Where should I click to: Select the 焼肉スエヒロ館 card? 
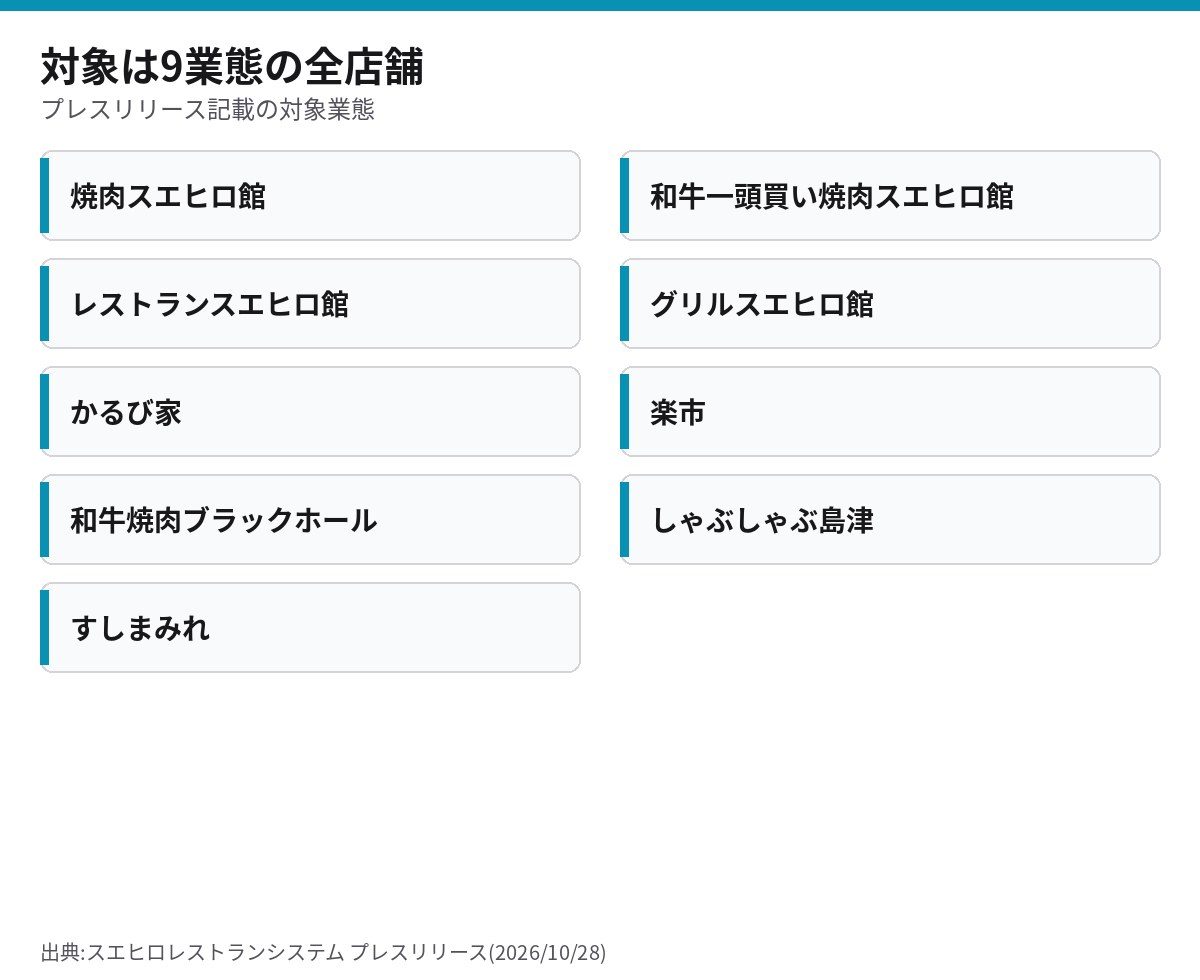[x=310, y=196]
